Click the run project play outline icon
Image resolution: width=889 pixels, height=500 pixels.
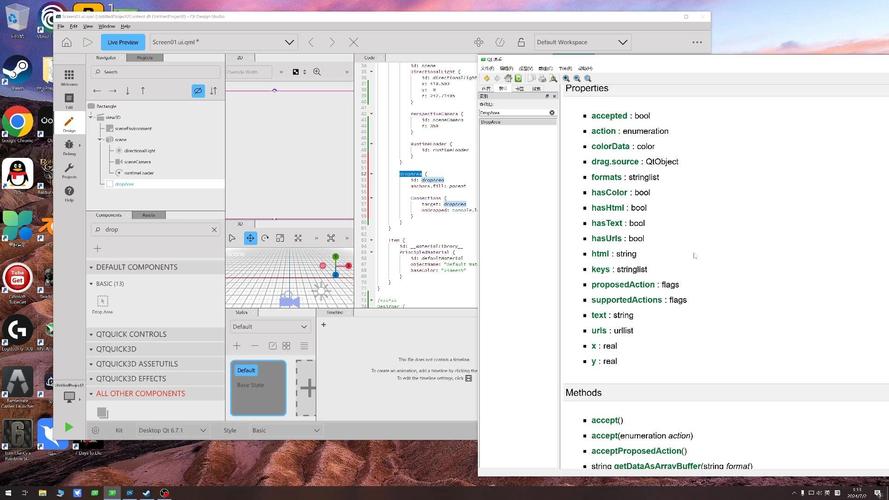(87, 42)
